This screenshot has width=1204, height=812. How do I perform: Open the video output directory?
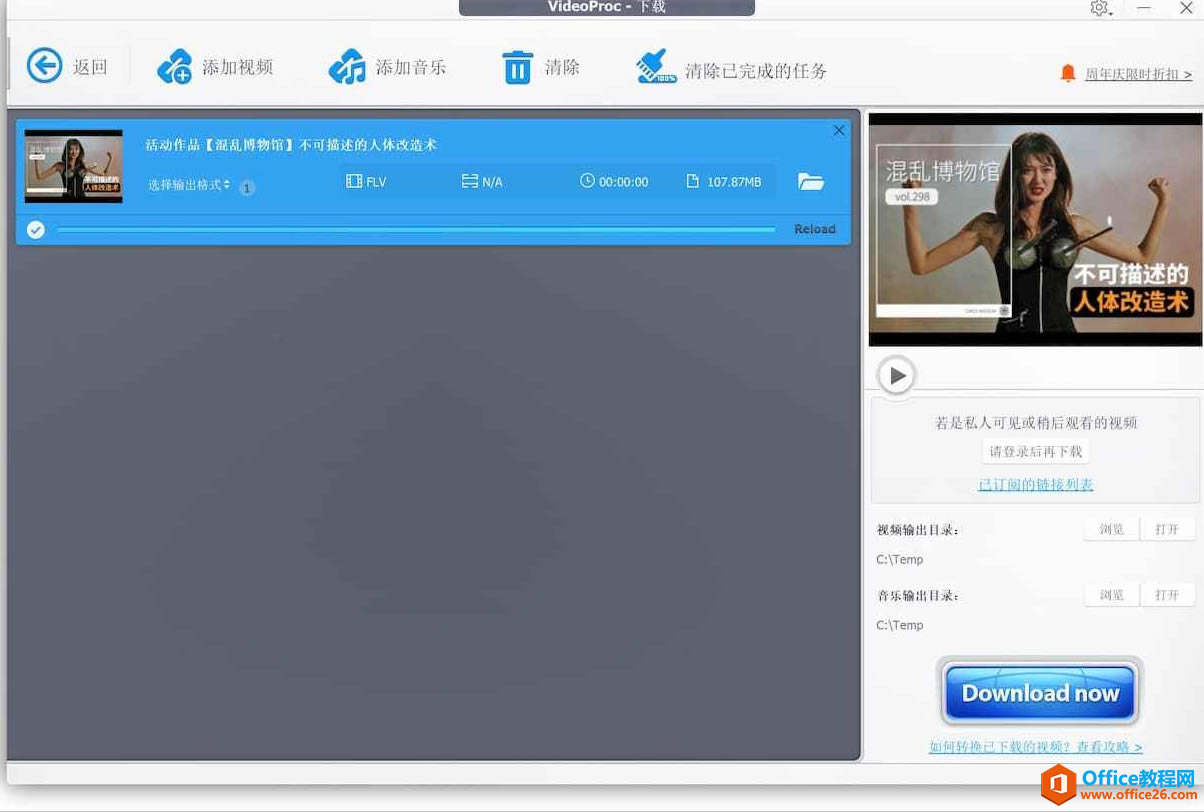[1167, 529]
